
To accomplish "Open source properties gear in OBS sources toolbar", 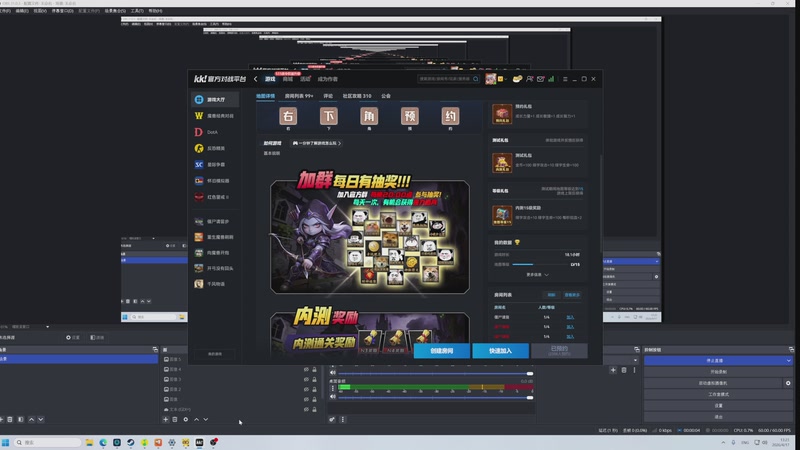I will pyautogui.click(x=186, y=419).
